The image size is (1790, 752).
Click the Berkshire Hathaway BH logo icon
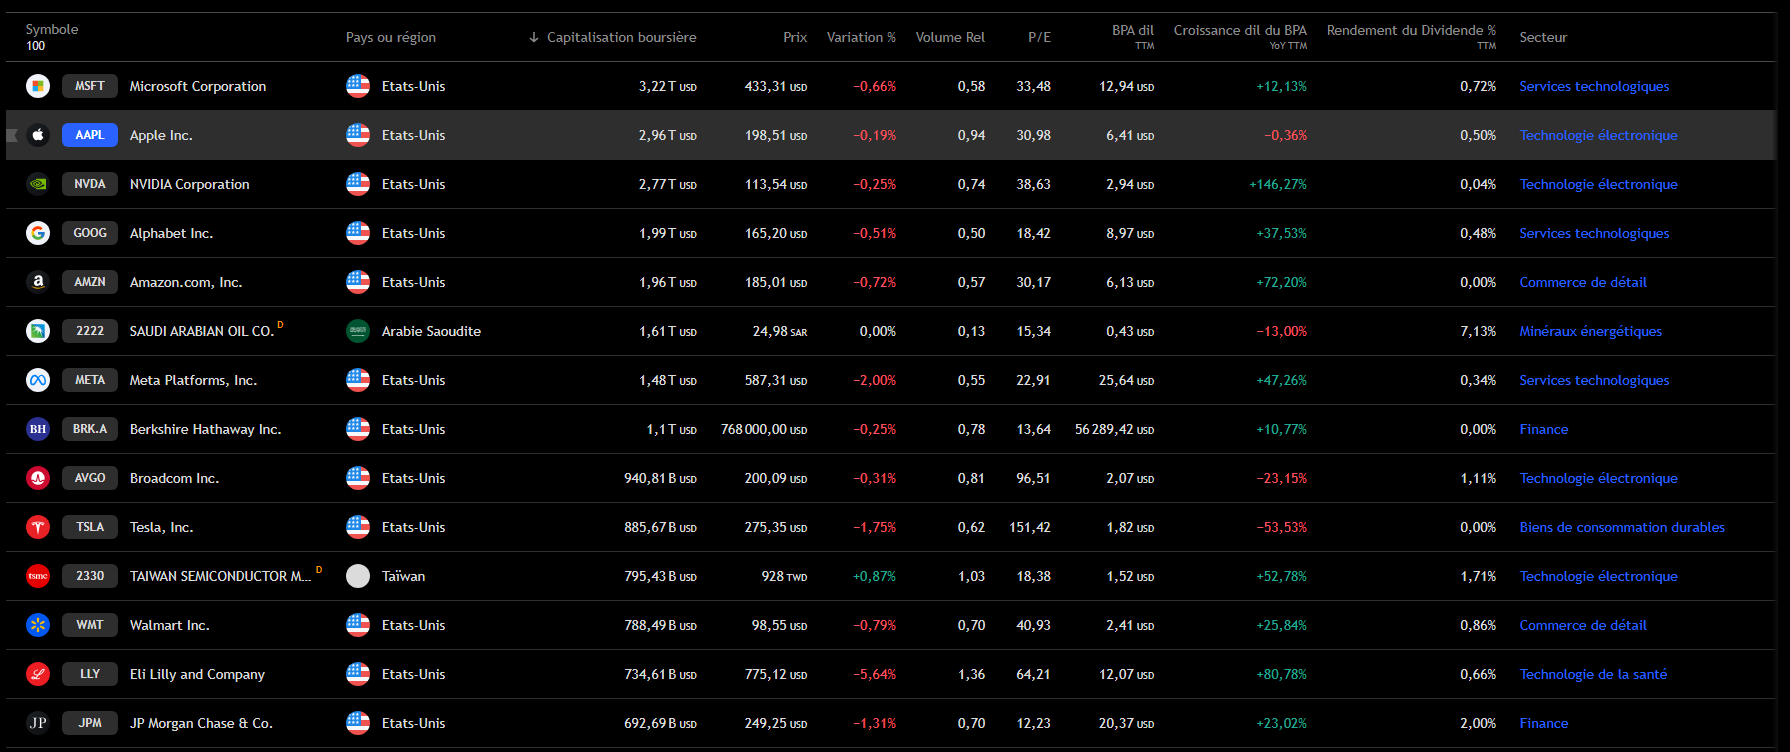coord(38,429)
